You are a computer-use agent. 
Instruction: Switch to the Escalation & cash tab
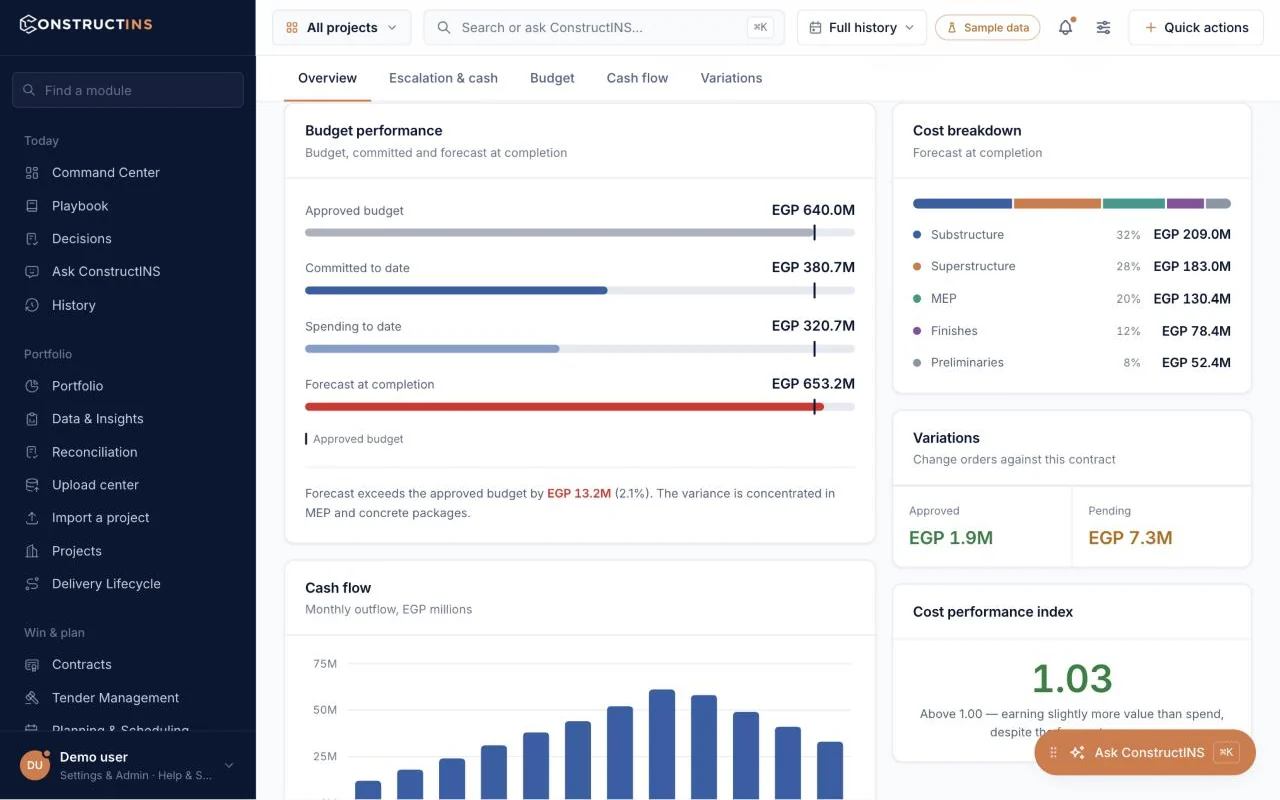pyautogui.click(x=443, y=78)
